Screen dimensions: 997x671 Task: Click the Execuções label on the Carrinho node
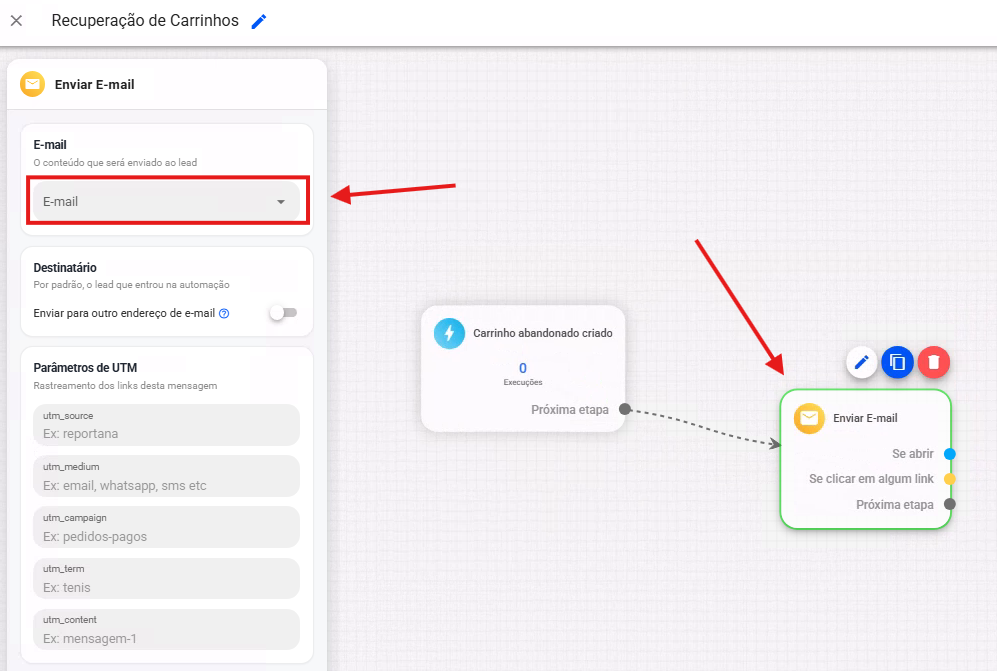[523, 382]
